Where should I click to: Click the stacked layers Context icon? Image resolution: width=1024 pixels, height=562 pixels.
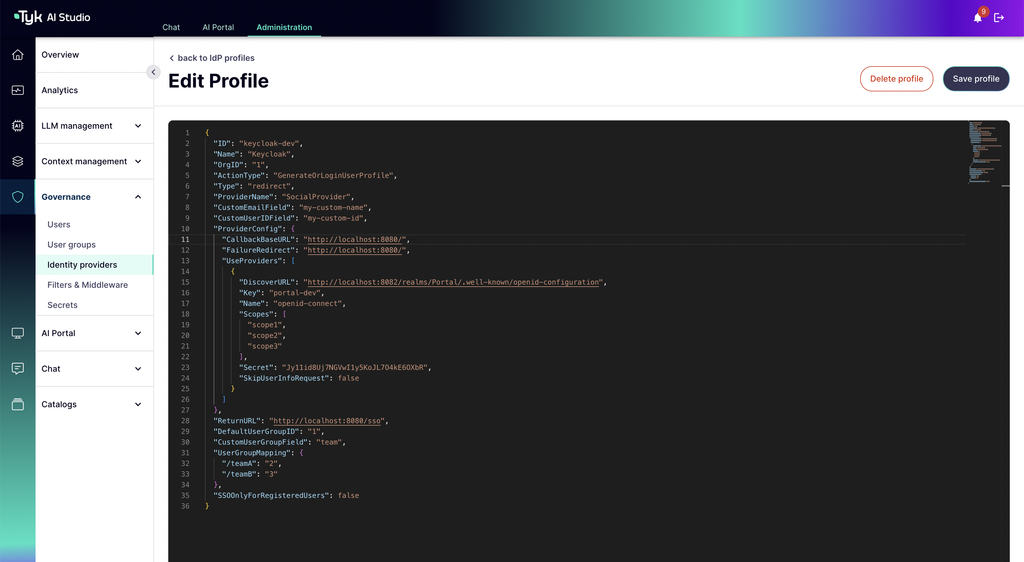click(17, 161)
